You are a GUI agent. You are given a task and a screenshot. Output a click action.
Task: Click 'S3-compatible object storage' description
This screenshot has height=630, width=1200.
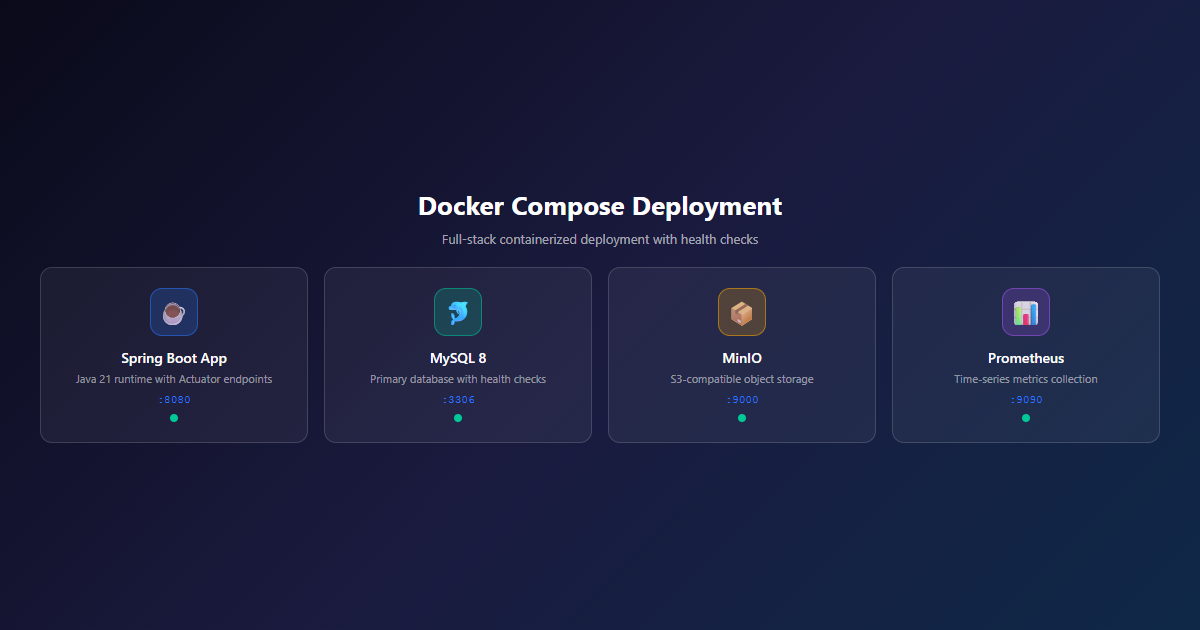pyautogui.click(x=742, y=379)
